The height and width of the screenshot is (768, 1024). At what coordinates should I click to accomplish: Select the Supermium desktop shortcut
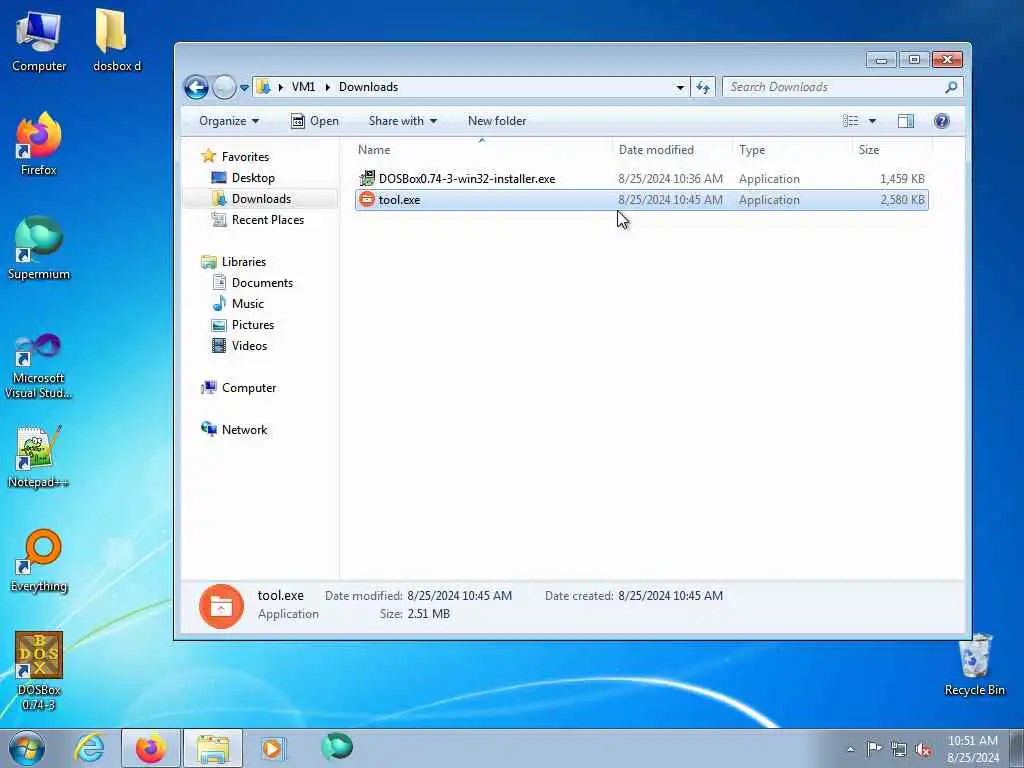(x=38, y=248)
